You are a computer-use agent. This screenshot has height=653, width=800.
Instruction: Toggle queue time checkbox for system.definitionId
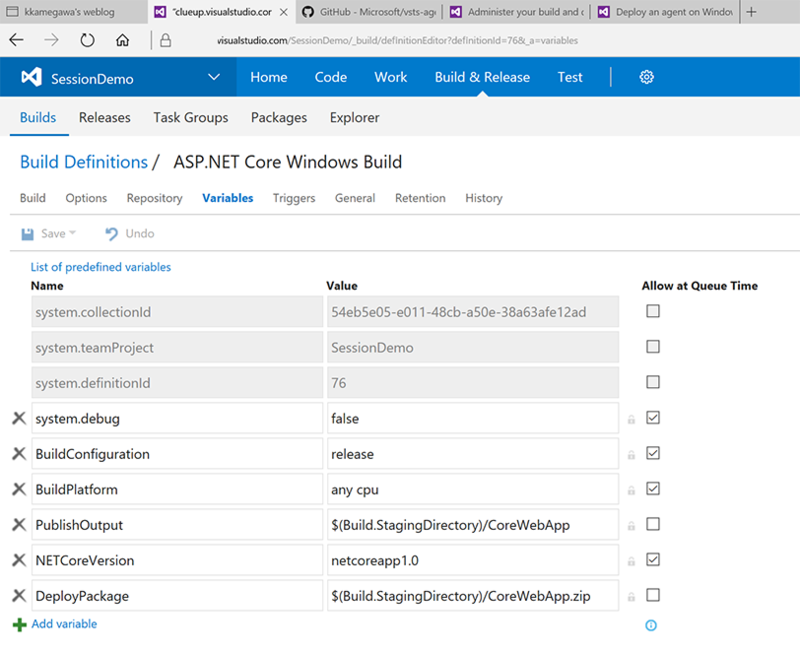[x=653, y=382]
